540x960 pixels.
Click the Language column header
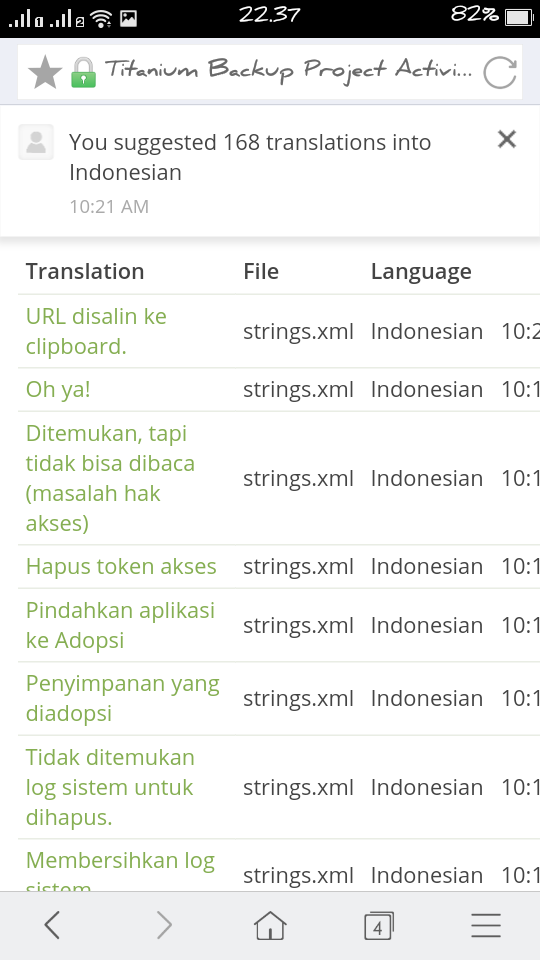(x=421, y=272)
